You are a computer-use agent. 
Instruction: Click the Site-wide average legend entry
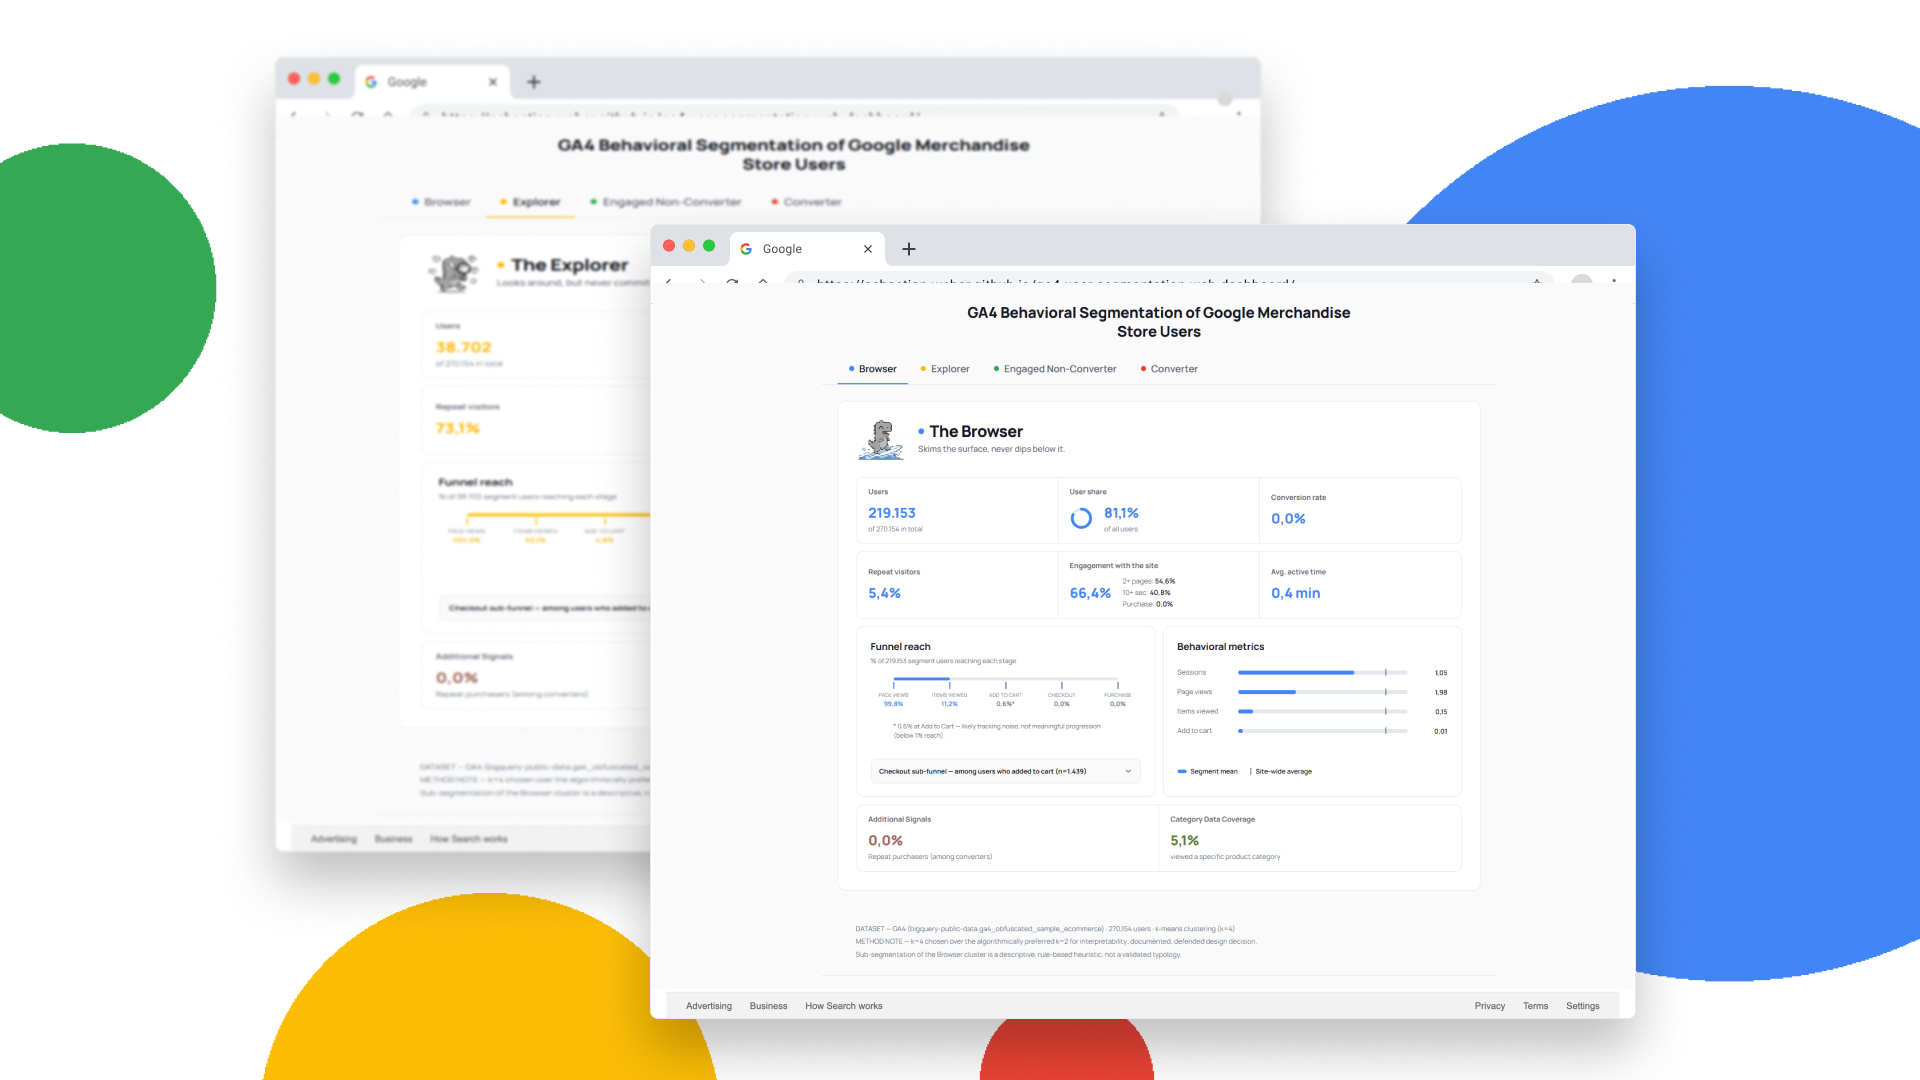1281,772
